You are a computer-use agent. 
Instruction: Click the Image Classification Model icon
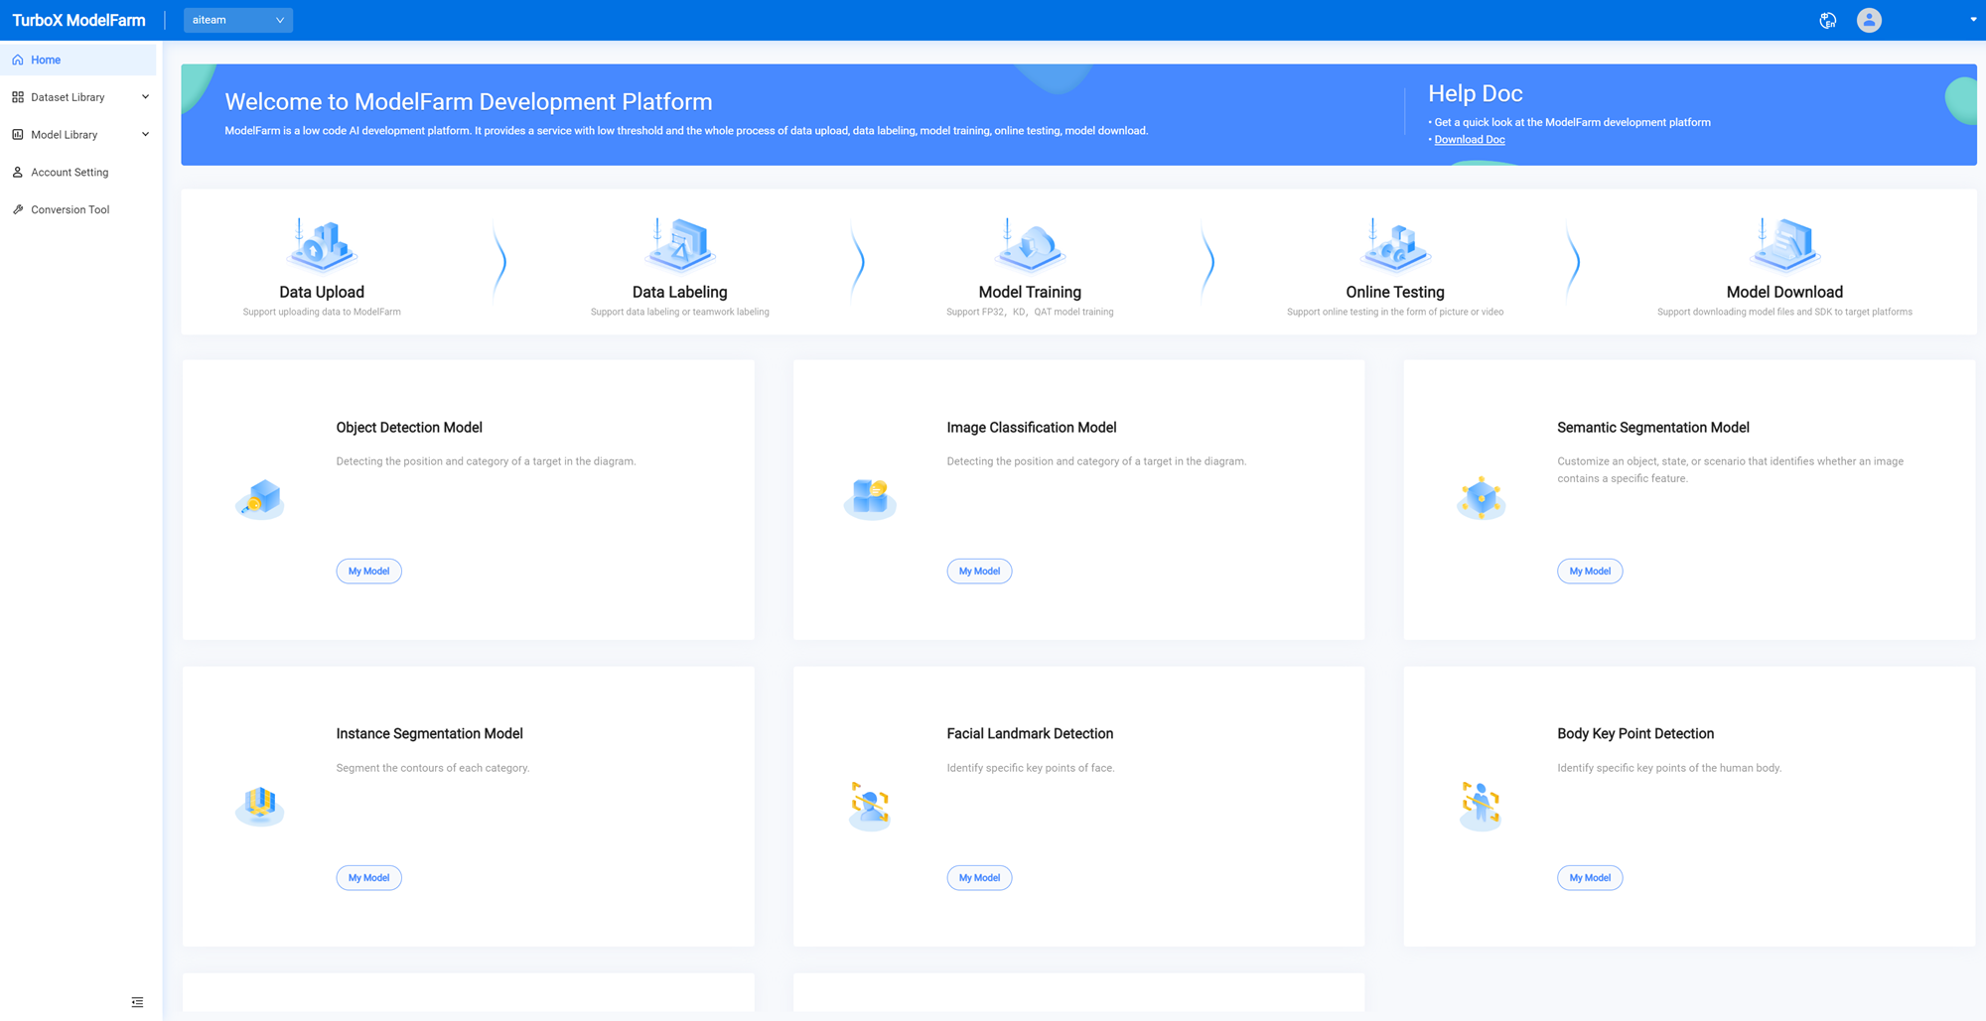pyautogui.click(x=870, y=499)
